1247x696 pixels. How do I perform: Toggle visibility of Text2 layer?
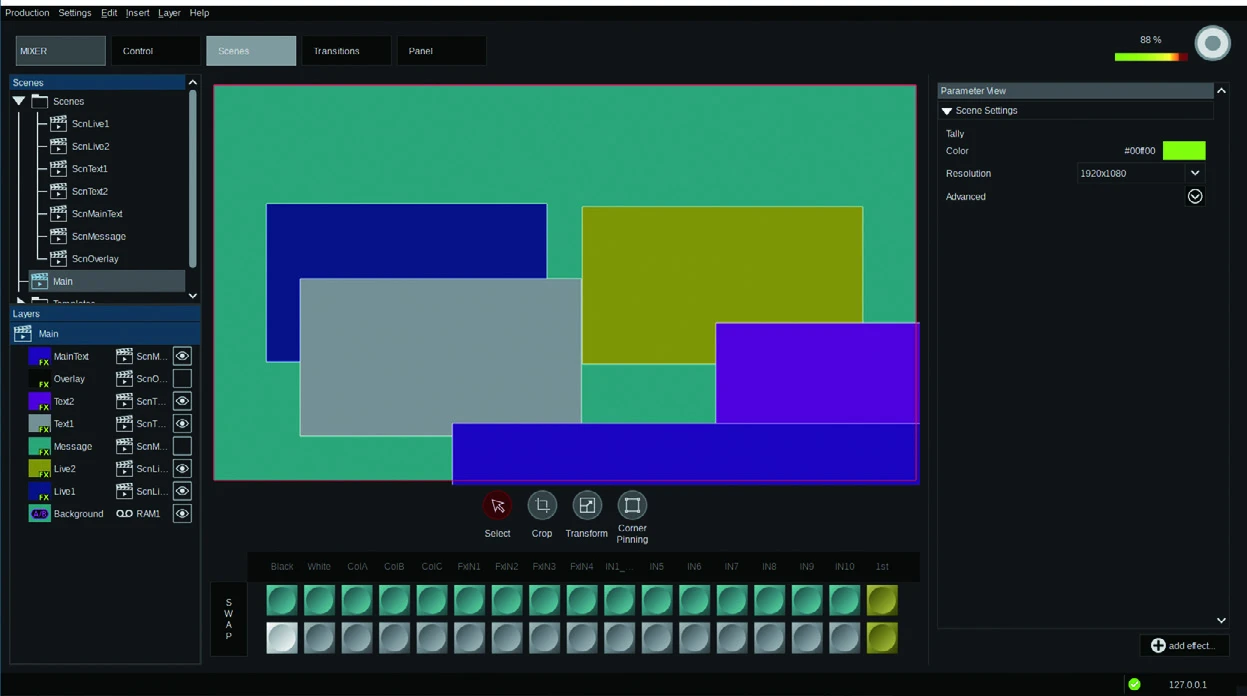(x=182, y=401)
